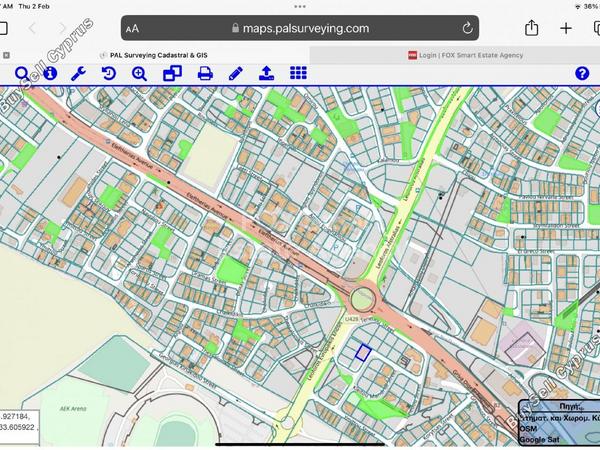Open the Safari tab overview icon
Image resolution: width=600 pixels, height=450 pixels.
pos(597,28)
